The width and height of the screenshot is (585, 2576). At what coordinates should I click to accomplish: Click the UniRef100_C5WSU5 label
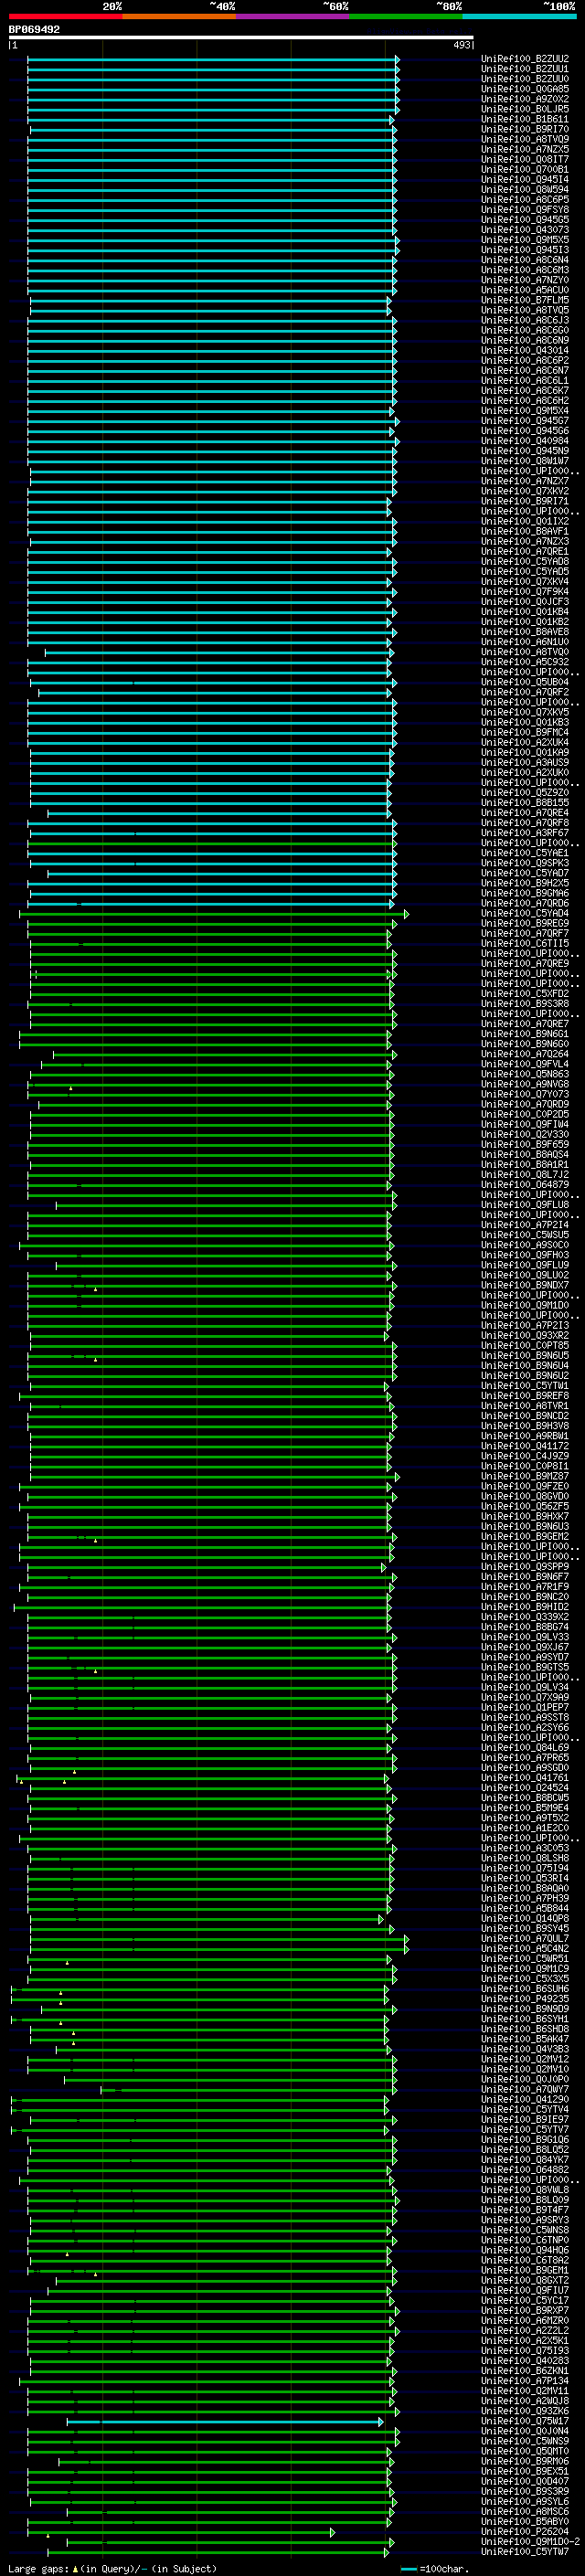coord(525,1235)
